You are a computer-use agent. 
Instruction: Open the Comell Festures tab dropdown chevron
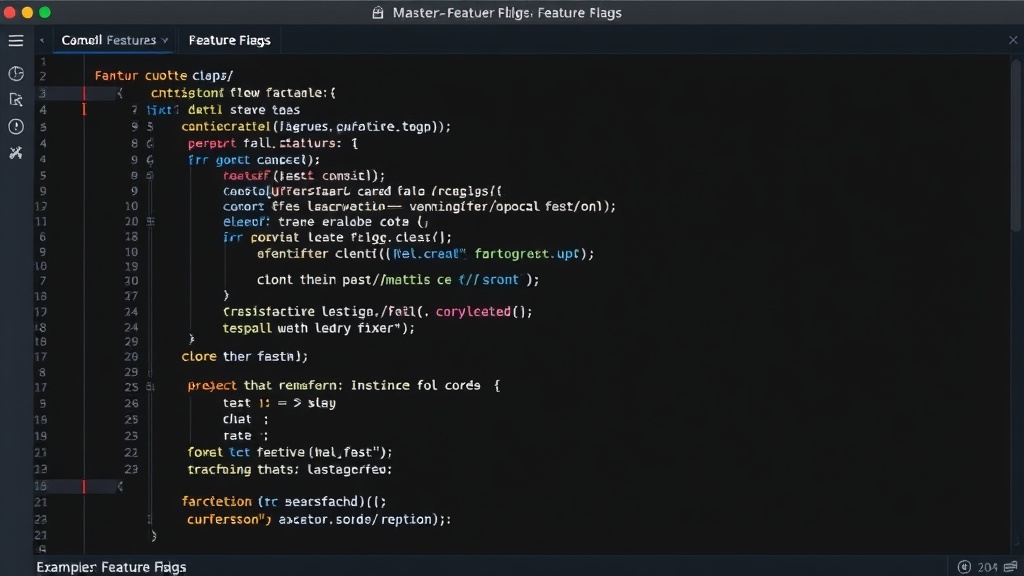165,40
